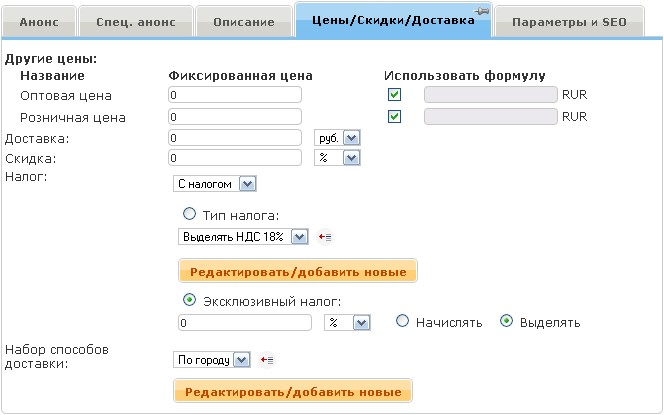Focus the Эксклюзивный налог value input
Viewport: 664px width, 415px height.
point(245,323)
